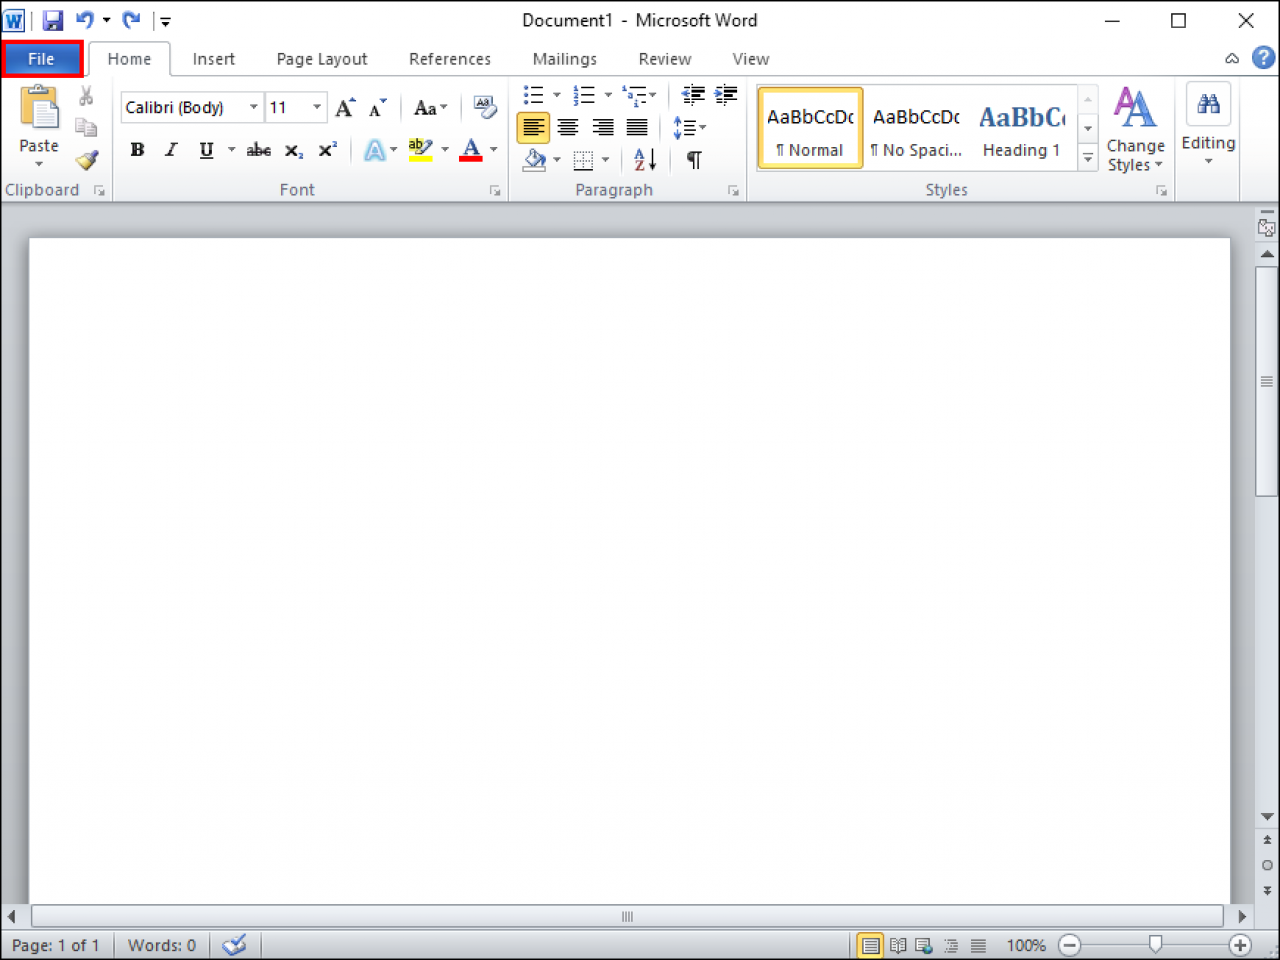Click the Paste button
1280x960 pixels.
tap(38, 120)
